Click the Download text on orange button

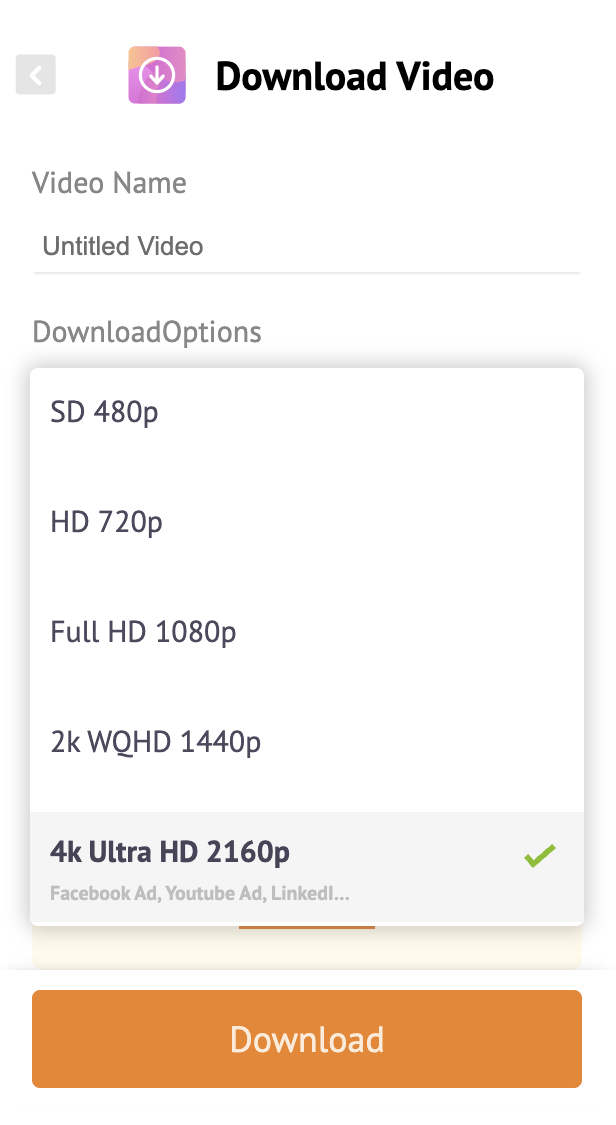[307, 1039]
